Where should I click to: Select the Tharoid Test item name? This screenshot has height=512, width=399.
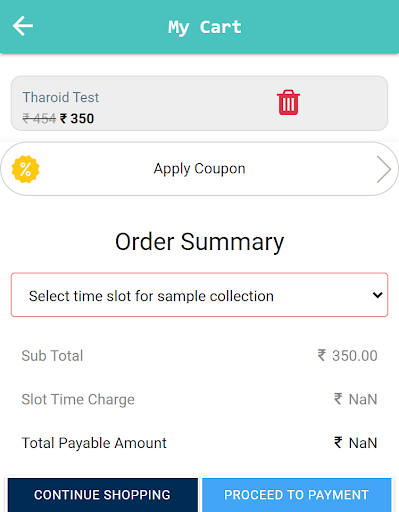(x=61, y=97)
